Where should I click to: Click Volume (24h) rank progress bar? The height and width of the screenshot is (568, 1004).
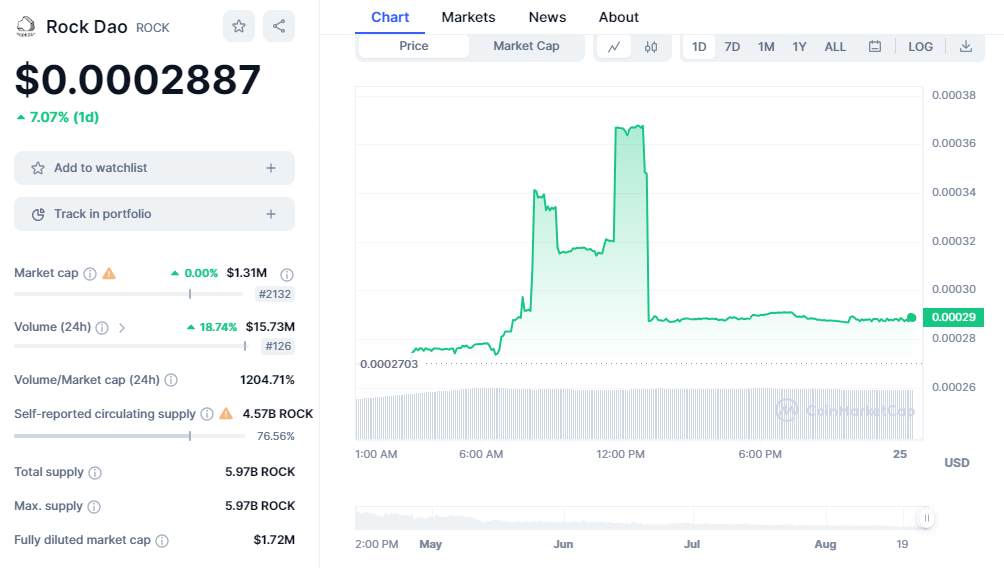pyautogui.click(x=130, y=346)
